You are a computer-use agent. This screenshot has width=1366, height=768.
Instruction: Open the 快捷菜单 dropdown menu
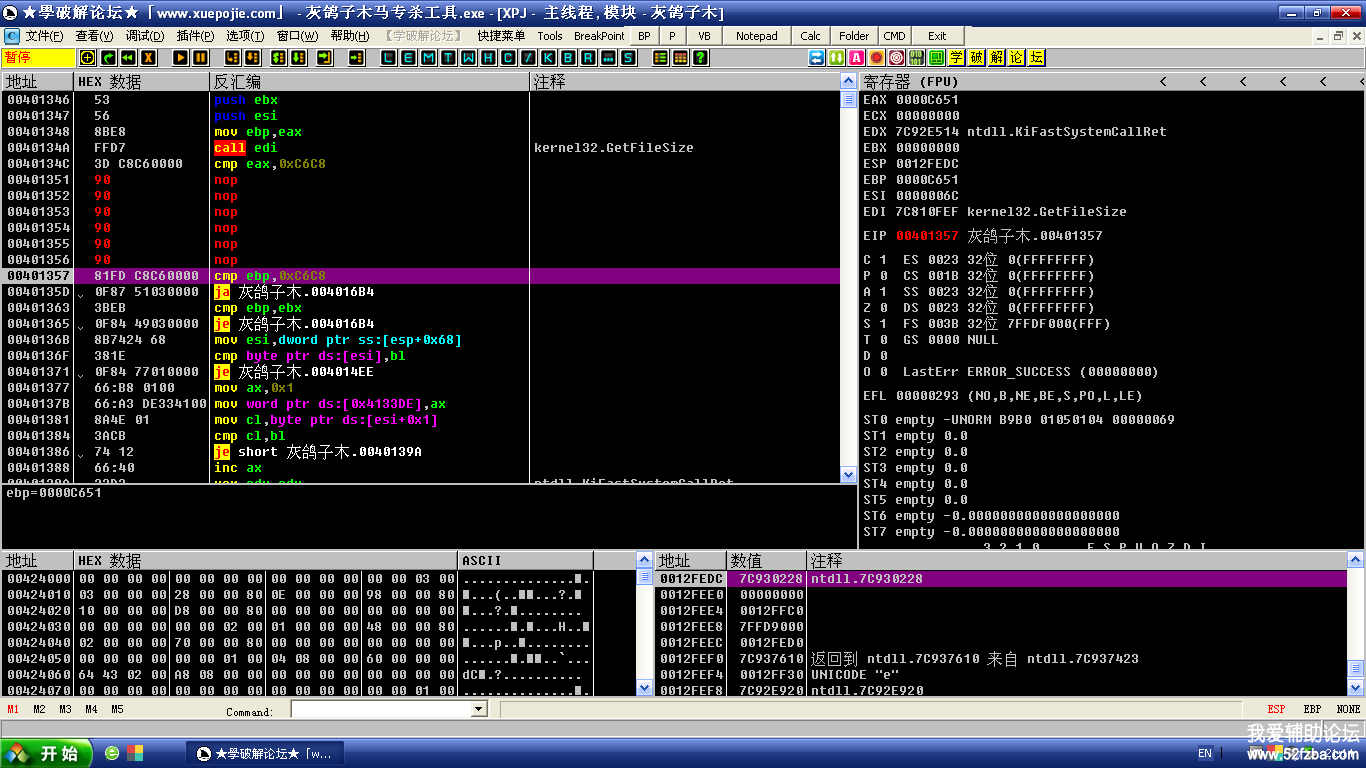pos(500,36)
